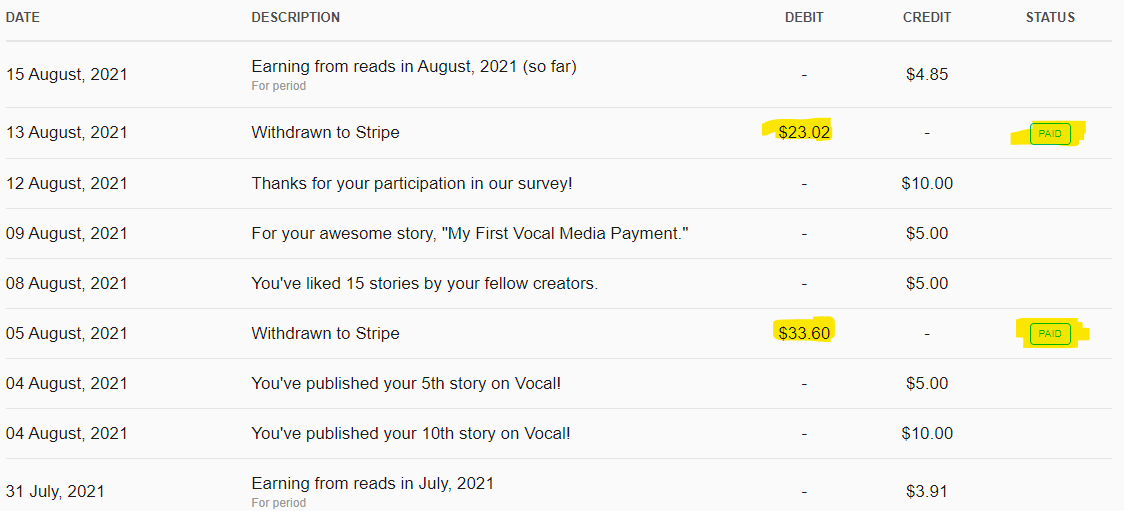Select the 13 August Withdrawn to Stripe entry
This screenshot has height=511, width=1124.
tap(325, 133)
